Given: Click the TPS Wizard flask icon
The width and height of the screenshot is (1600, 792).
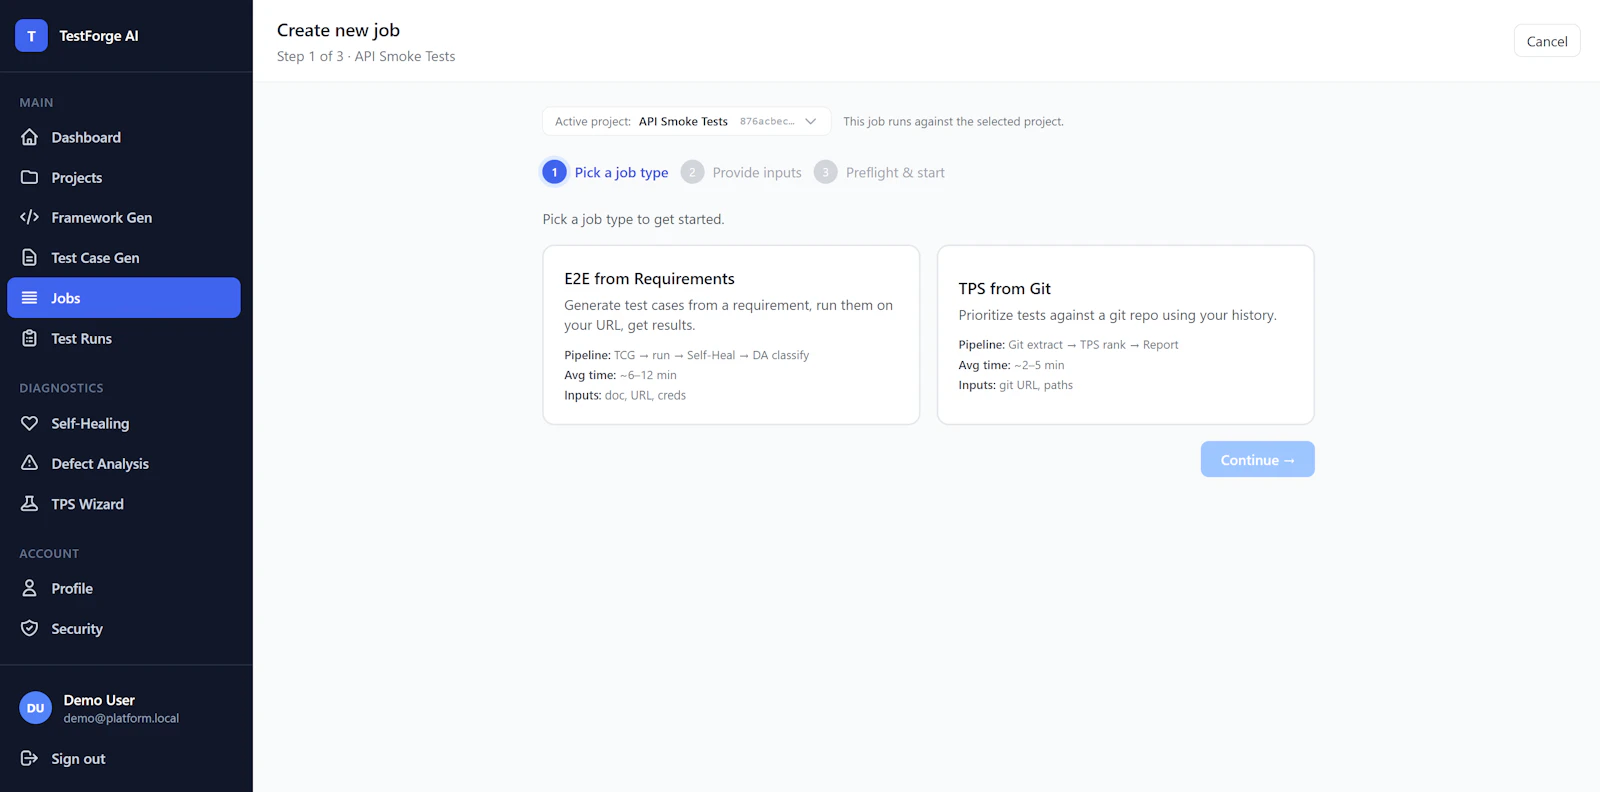Looking at the screenshot, I should [30, 504].
